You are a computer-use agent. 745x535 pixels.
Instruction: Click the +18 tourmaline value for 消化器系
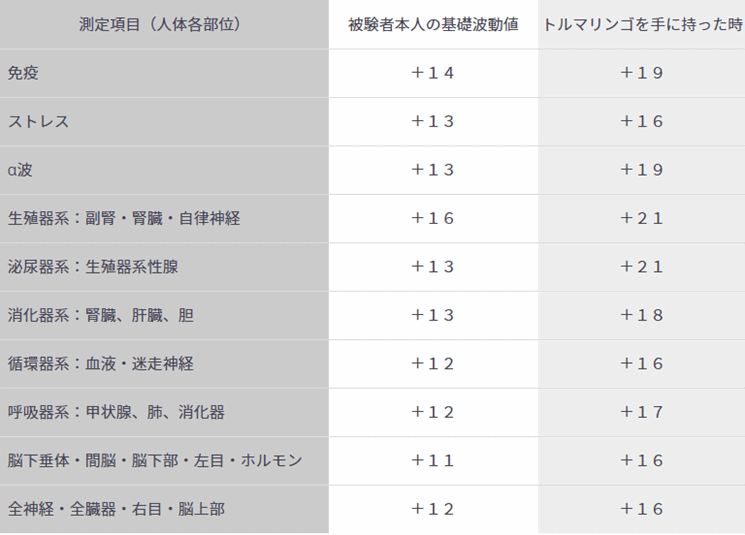[641, 315]
